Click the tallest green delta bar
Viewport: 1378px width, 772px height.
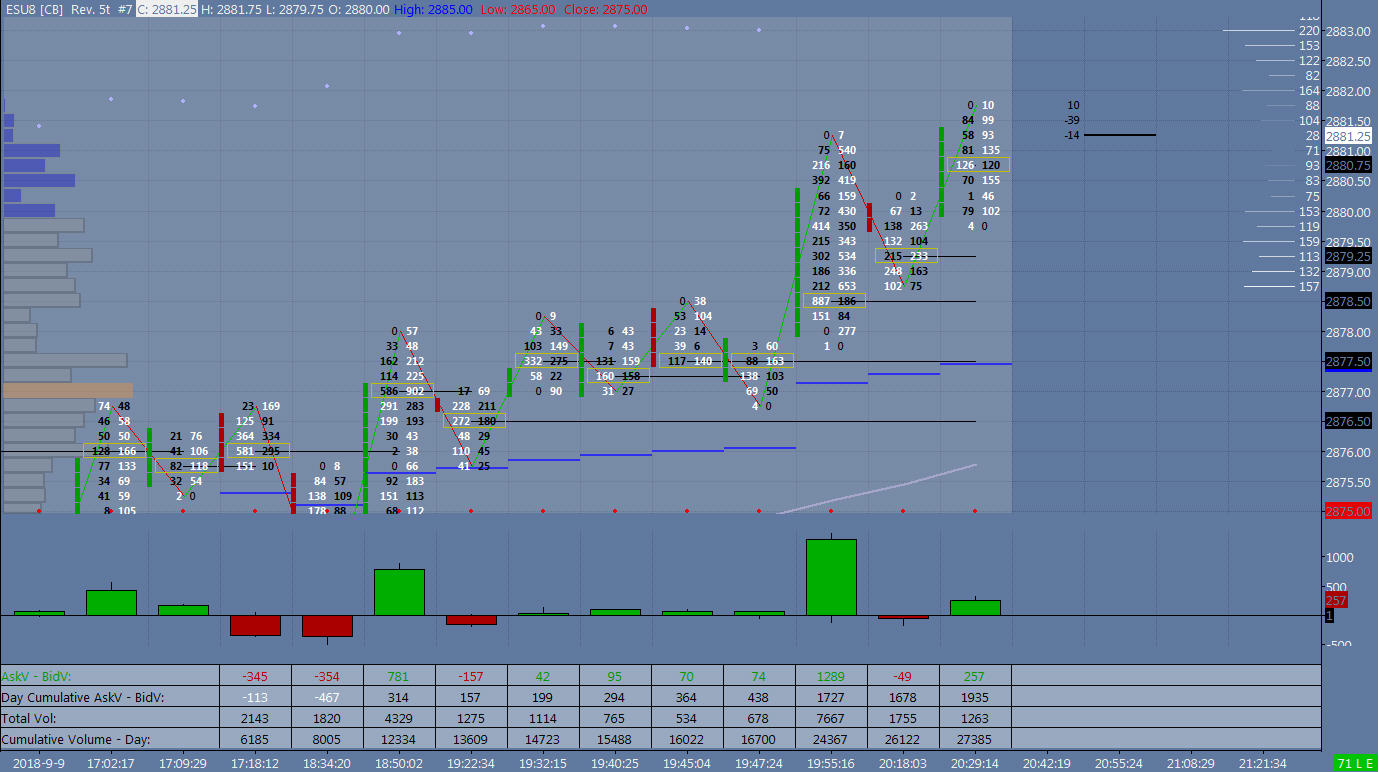tap(831, 577)
